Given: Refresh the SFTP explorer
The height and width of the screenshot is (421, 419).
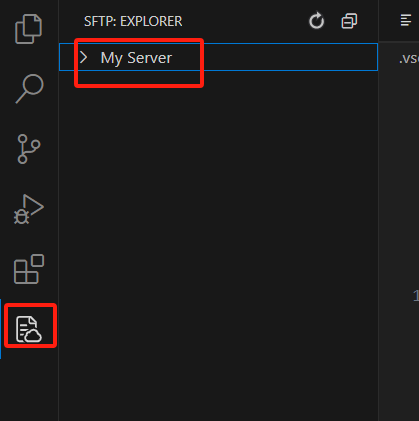Looking at the screenshot, I should 316,21.
